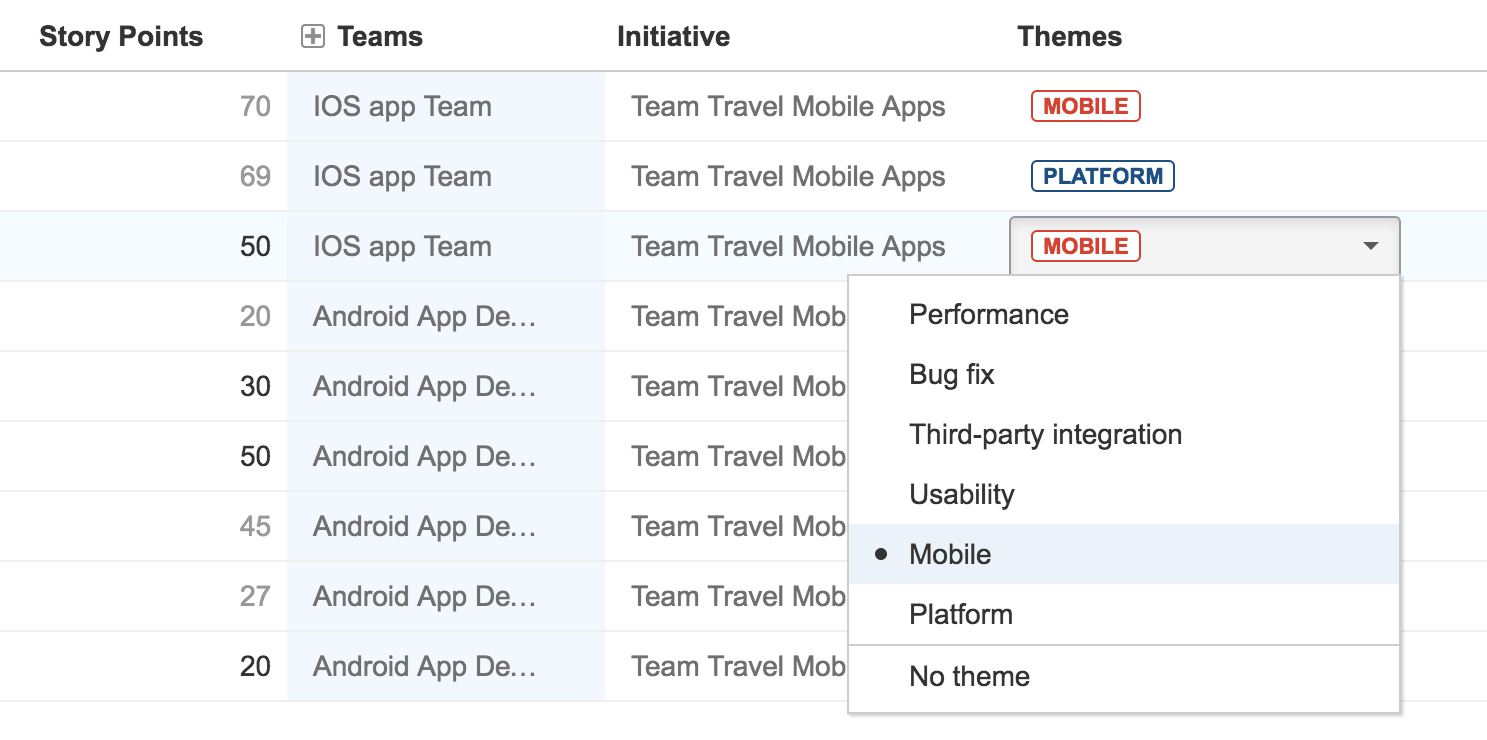
Task: Select Third-party integration theme
Action: coord(1045,435)
